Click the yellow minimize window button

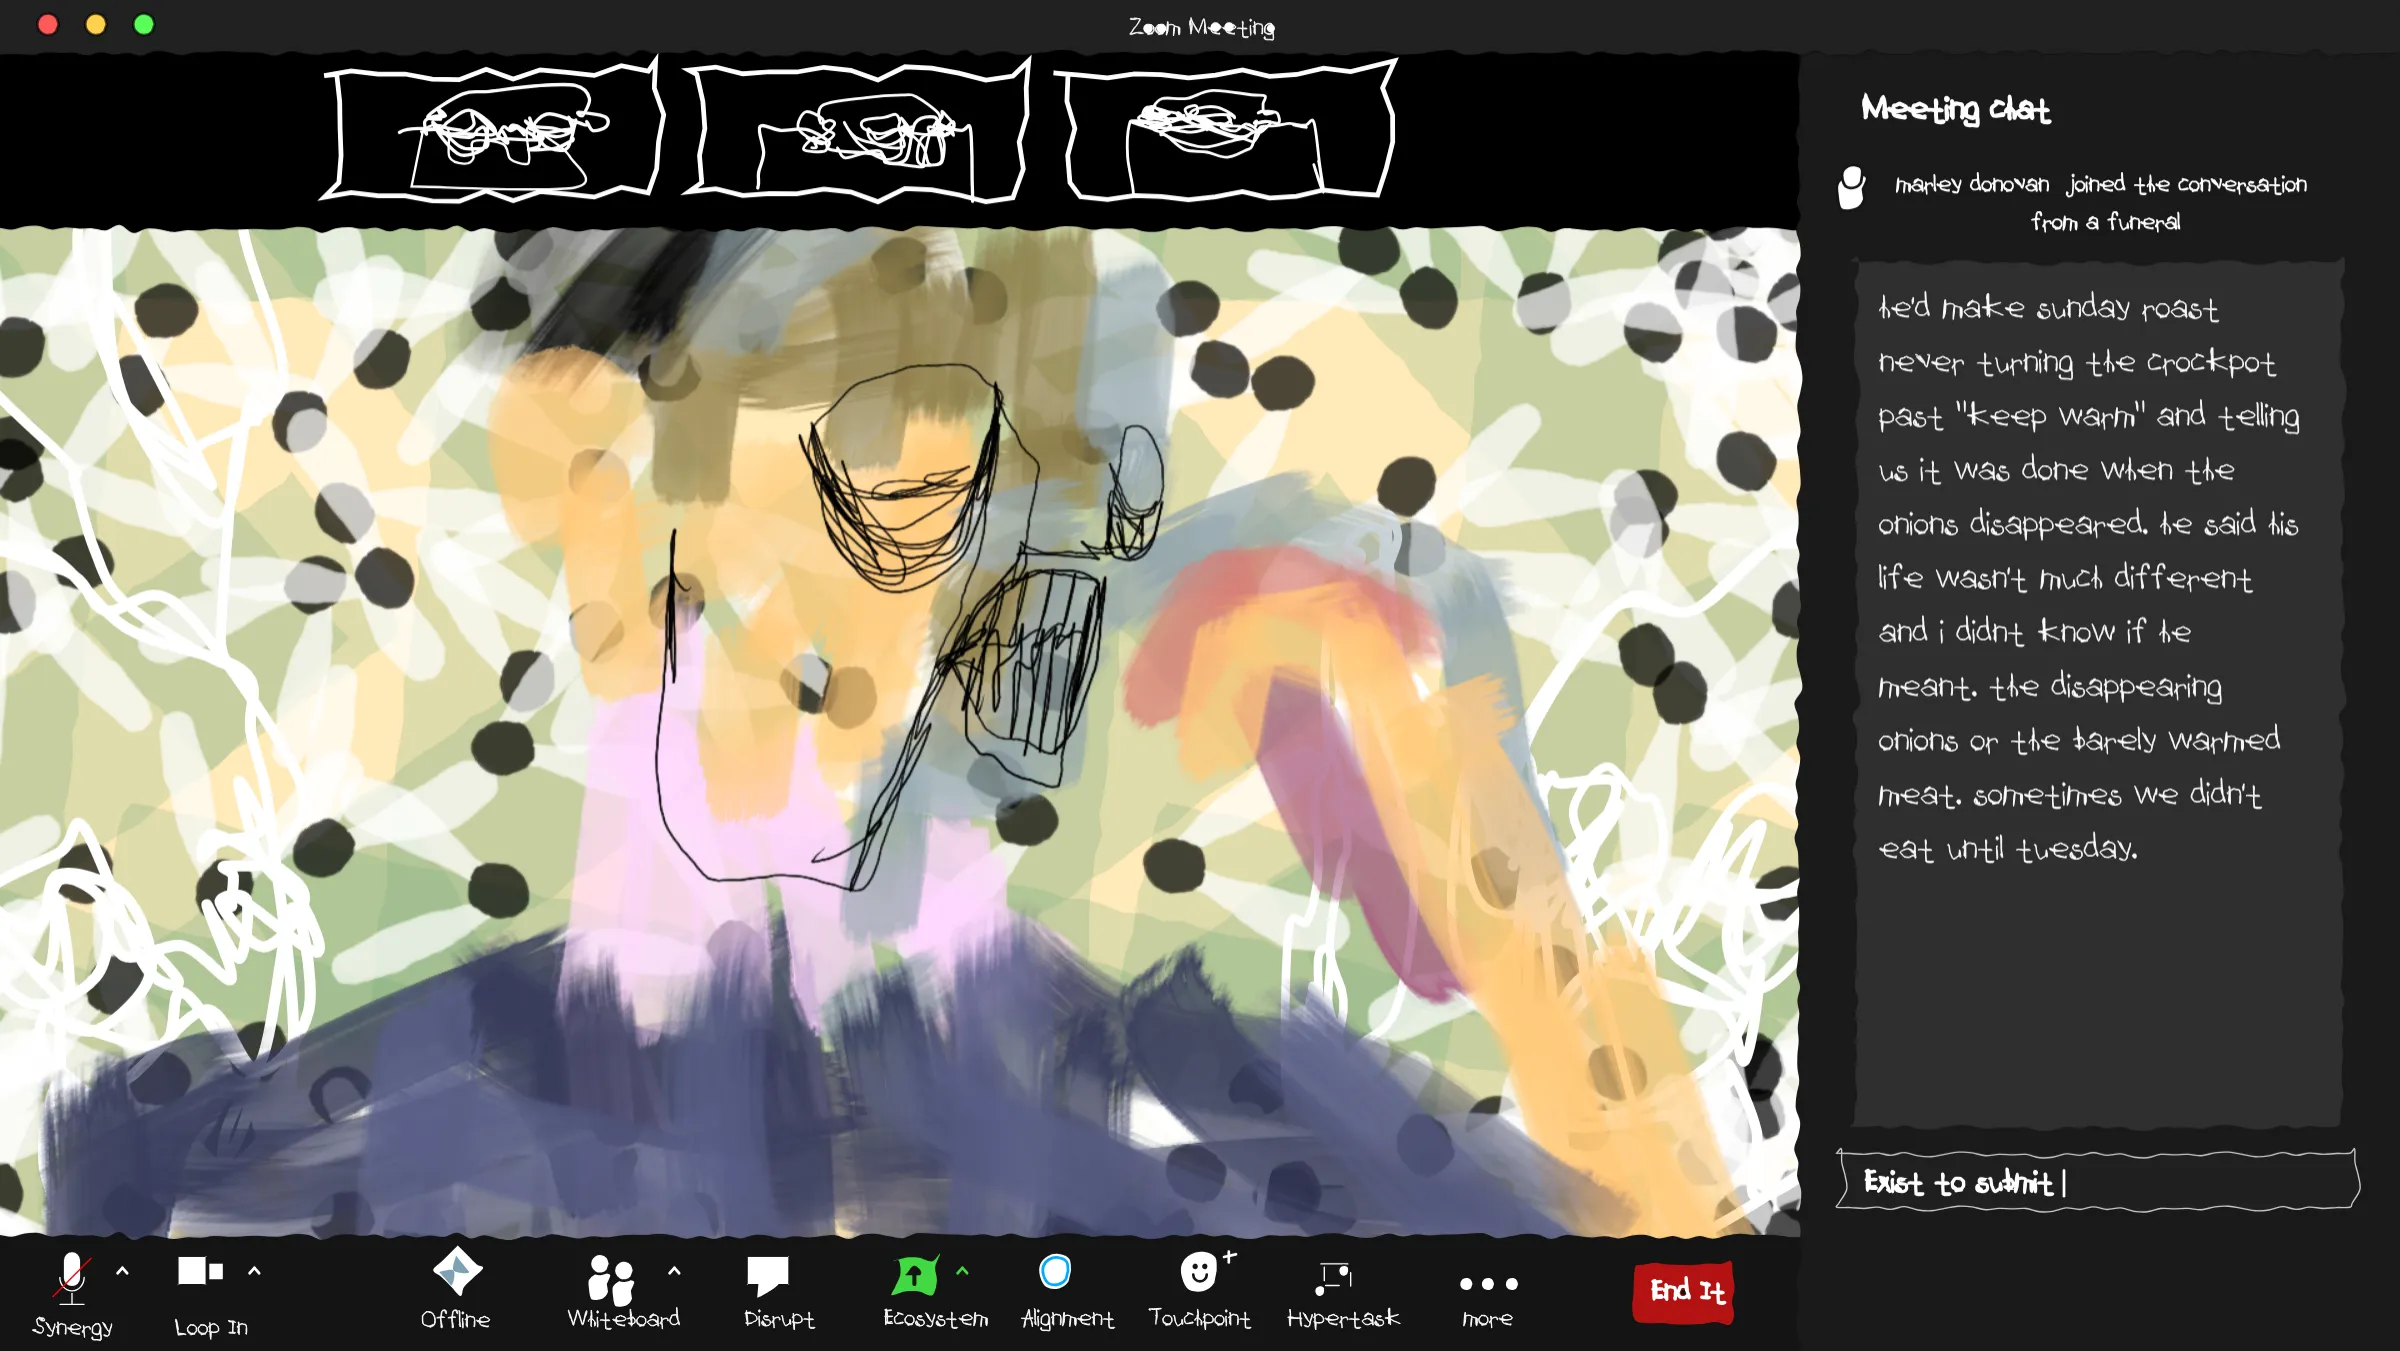[x=96, y=24]
